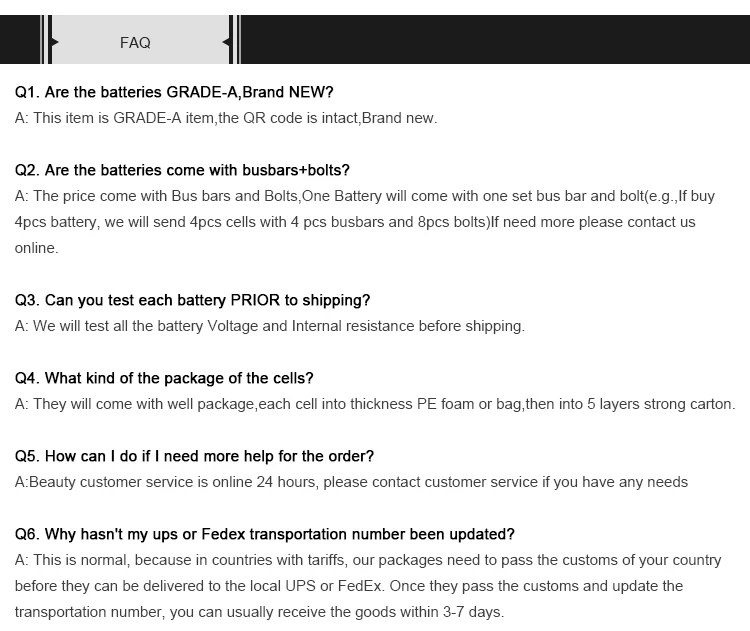Click the small arrow left of FAQ
Screen dimensions: 750x631
54,42
